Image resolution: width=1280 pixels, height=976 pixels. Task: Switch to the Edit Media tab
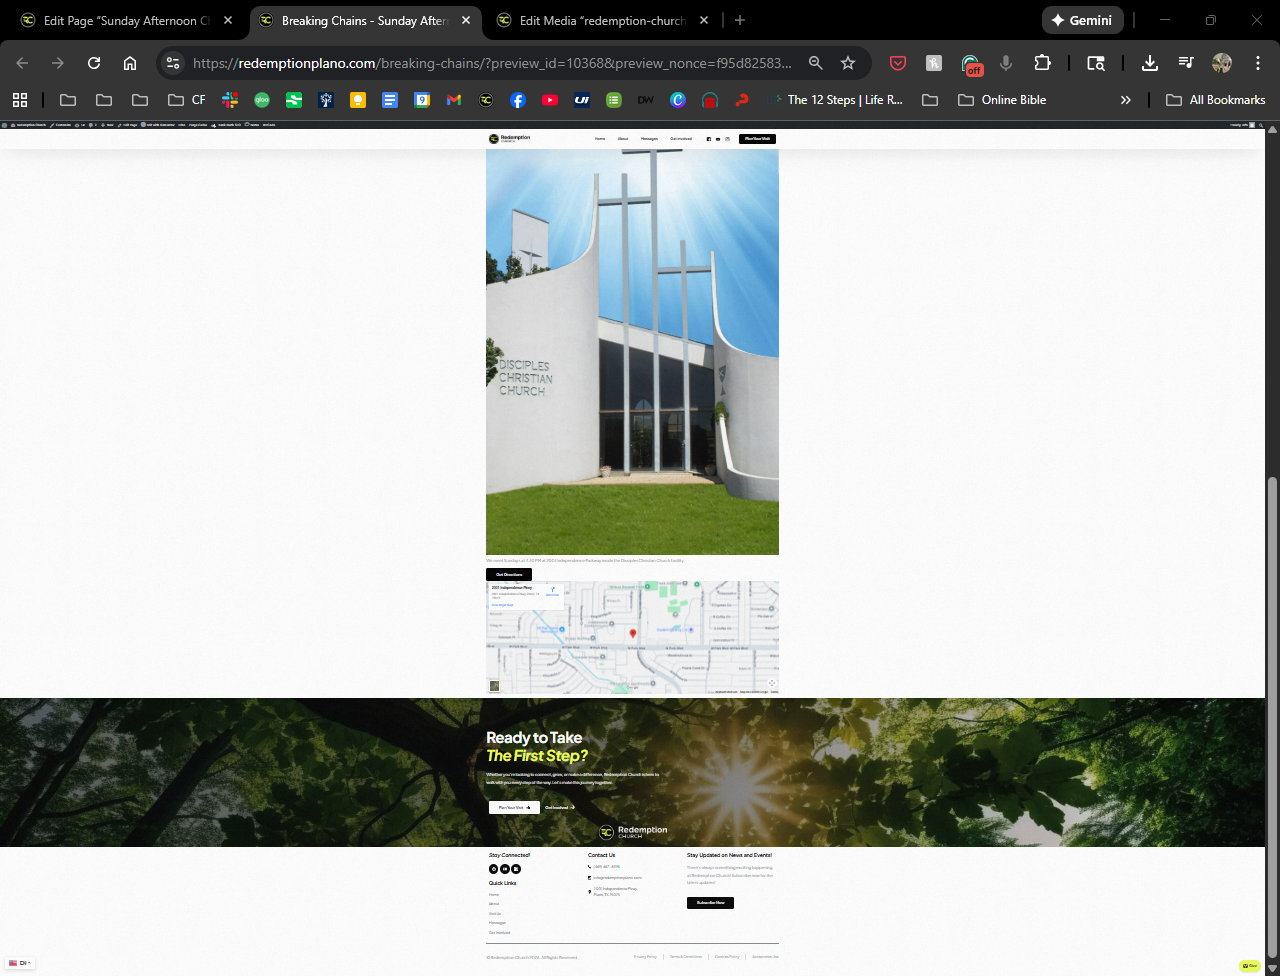coord(602,20)
